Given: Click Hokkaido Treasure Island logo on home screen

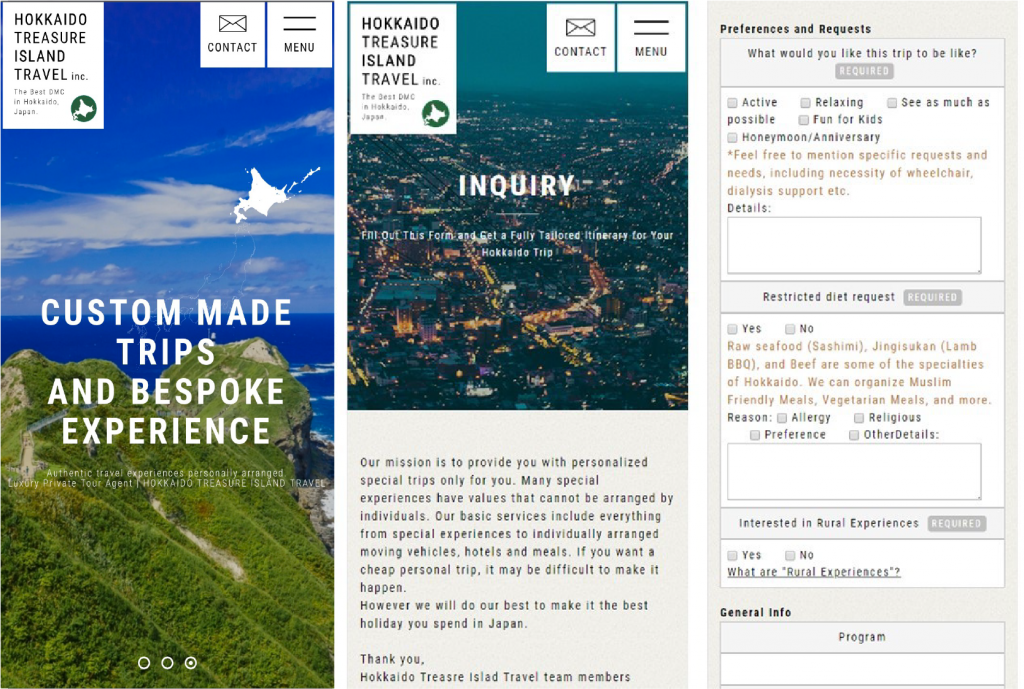Looking at the screenshot, I should [53, 65].
